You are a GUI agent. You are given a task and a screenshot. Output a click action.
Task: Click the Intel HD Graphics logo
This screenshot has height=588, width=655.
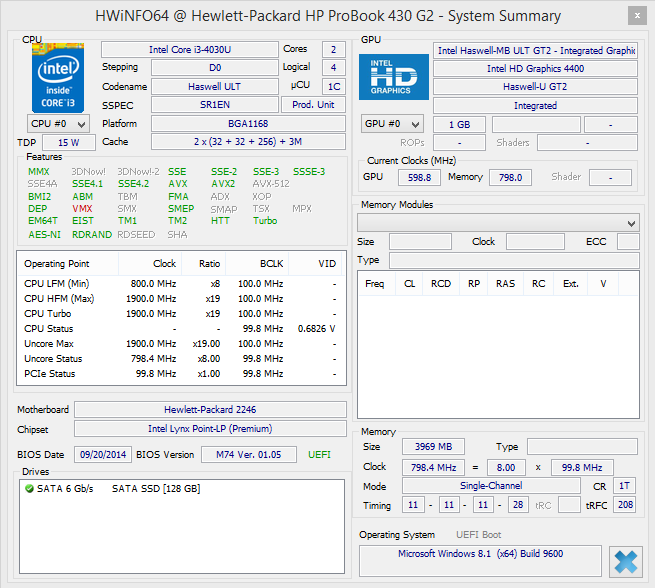click(x=394, y=77)
